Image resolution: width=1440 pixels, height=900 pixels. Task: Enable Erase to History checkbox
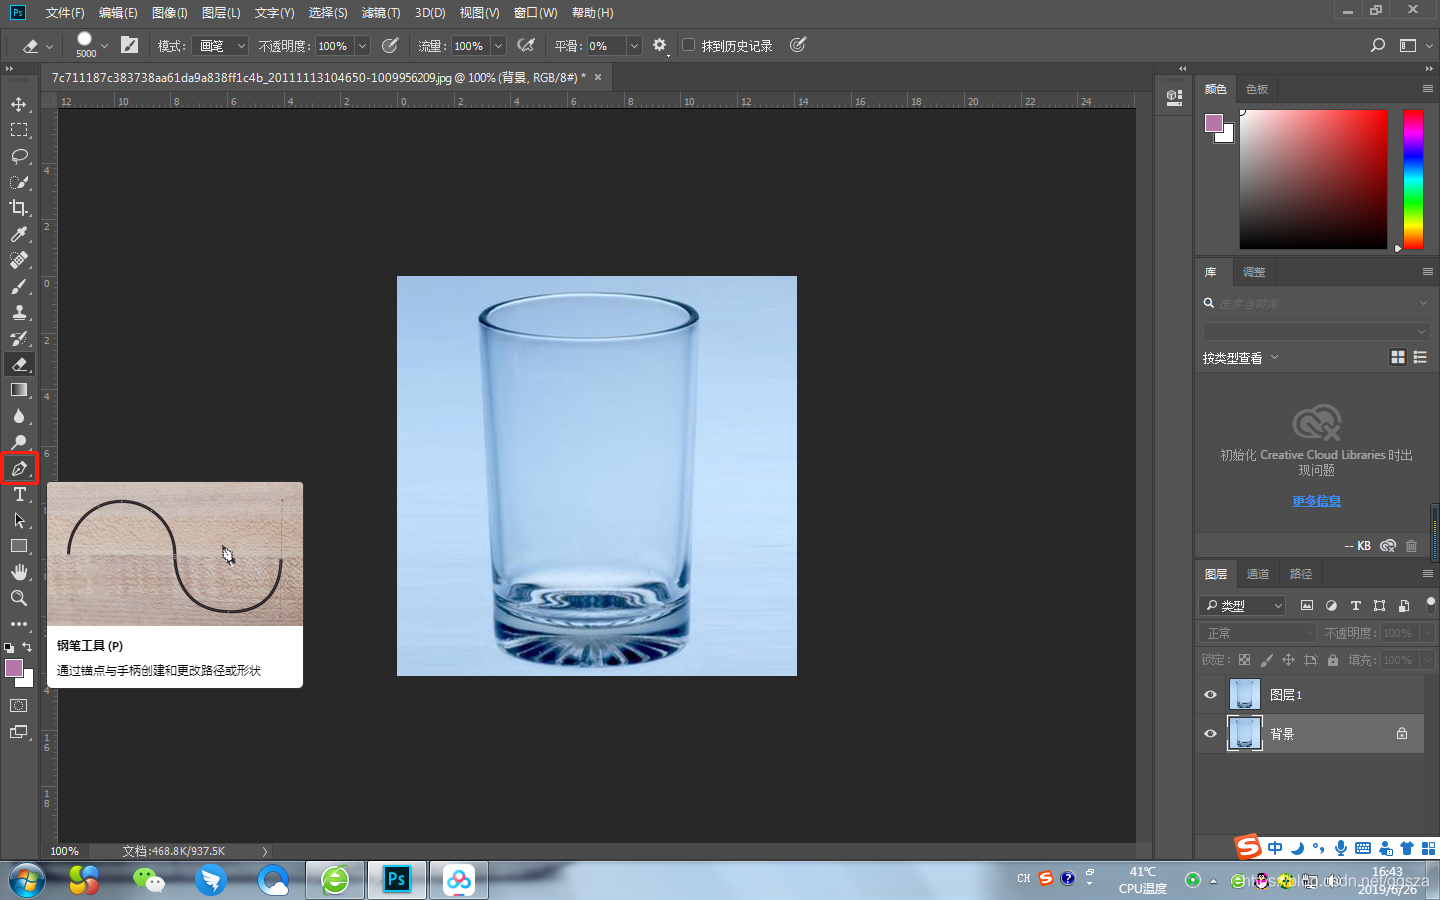[x=688, y=45]
